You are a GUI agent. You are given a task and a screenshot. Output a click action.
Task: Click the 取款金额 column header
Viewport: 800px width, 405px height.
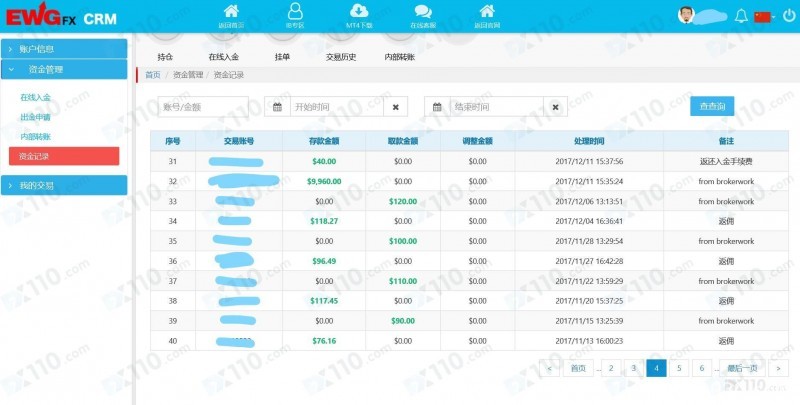click(403, 141)
